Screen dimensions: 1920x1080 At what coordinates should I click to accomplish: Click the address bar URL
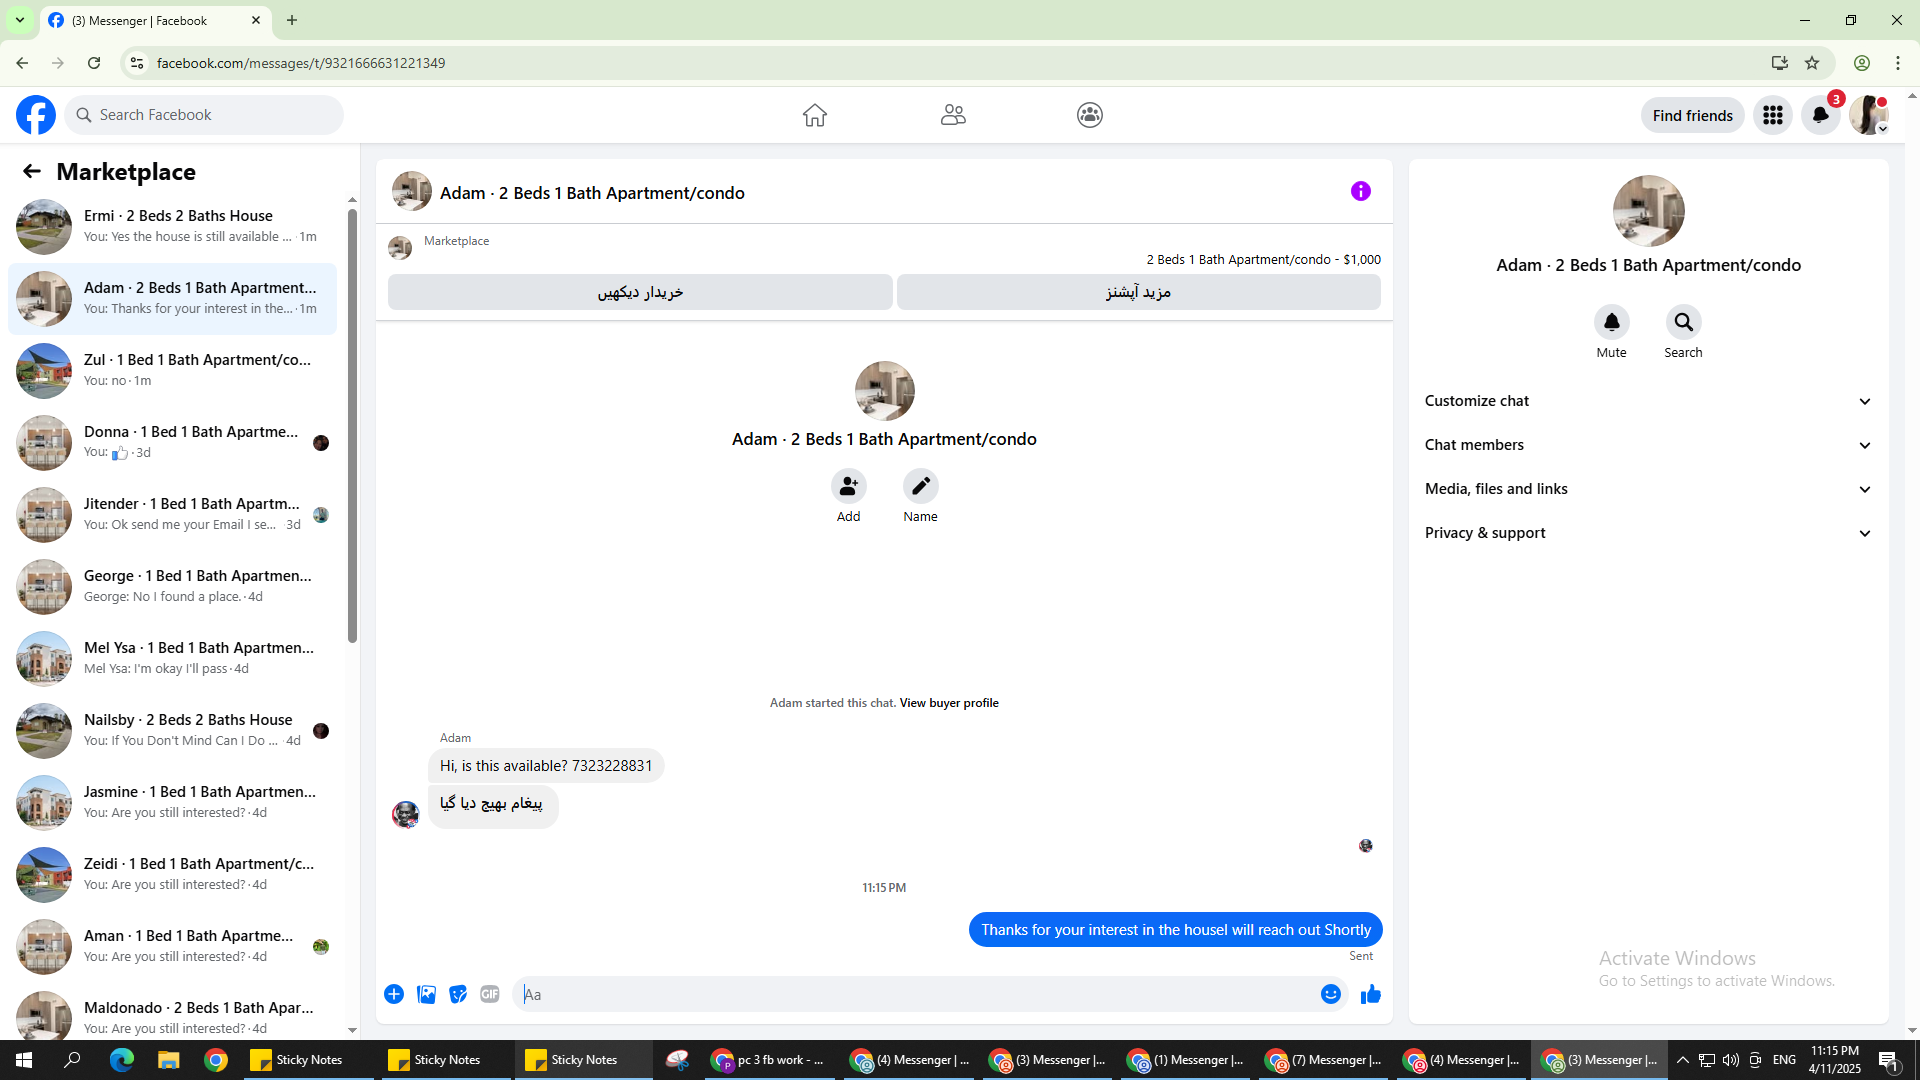[301, 63]
